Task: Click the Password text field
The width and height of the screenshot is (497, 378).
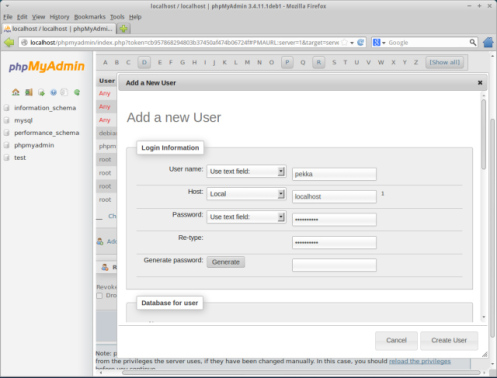Action: [334, 220]
